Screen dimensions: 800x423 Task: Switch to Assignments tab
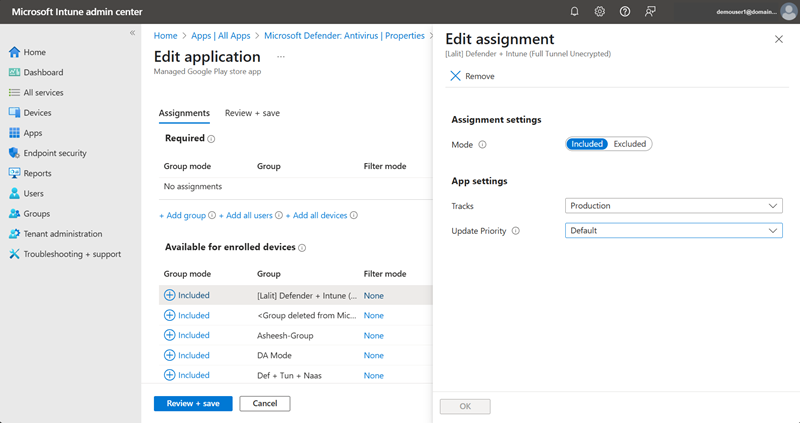184,113
